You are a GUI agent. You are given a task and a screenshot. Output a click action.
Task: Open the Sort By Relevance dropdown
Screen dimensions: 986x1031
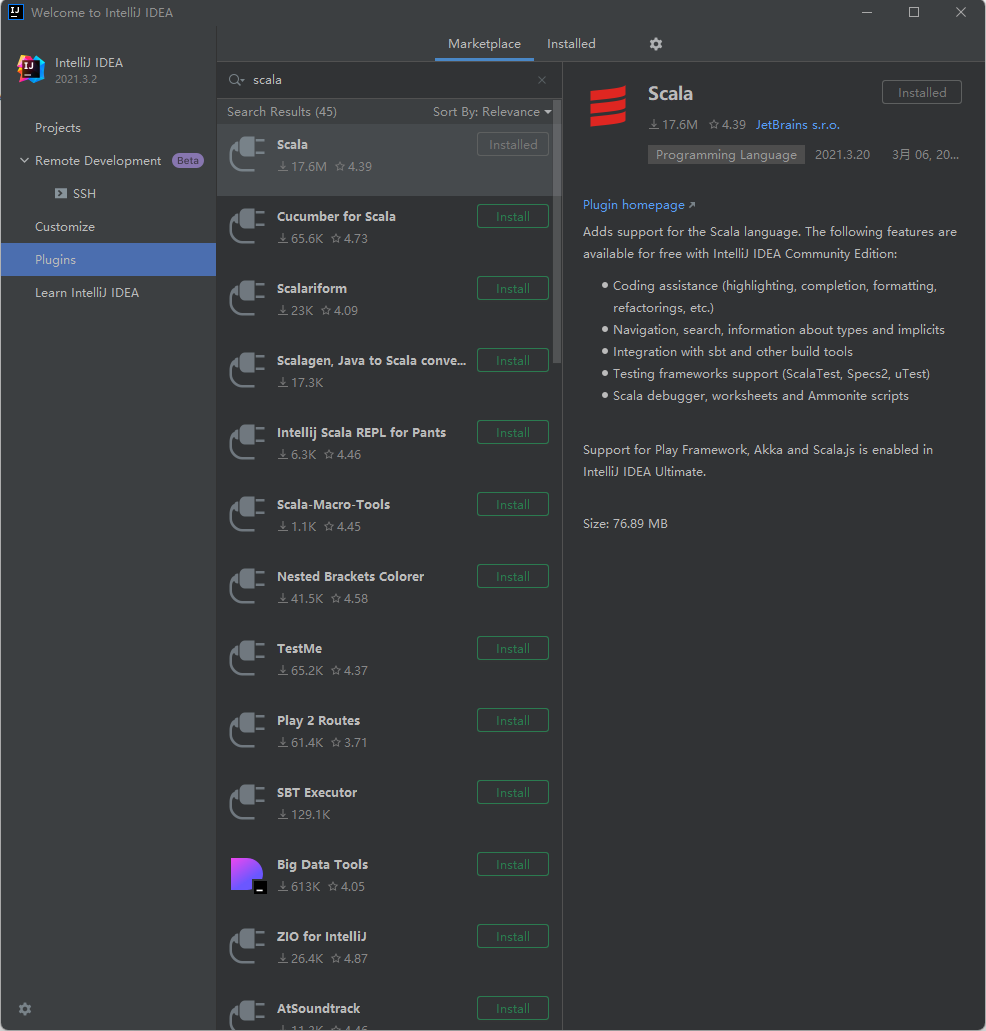(492, 112)
